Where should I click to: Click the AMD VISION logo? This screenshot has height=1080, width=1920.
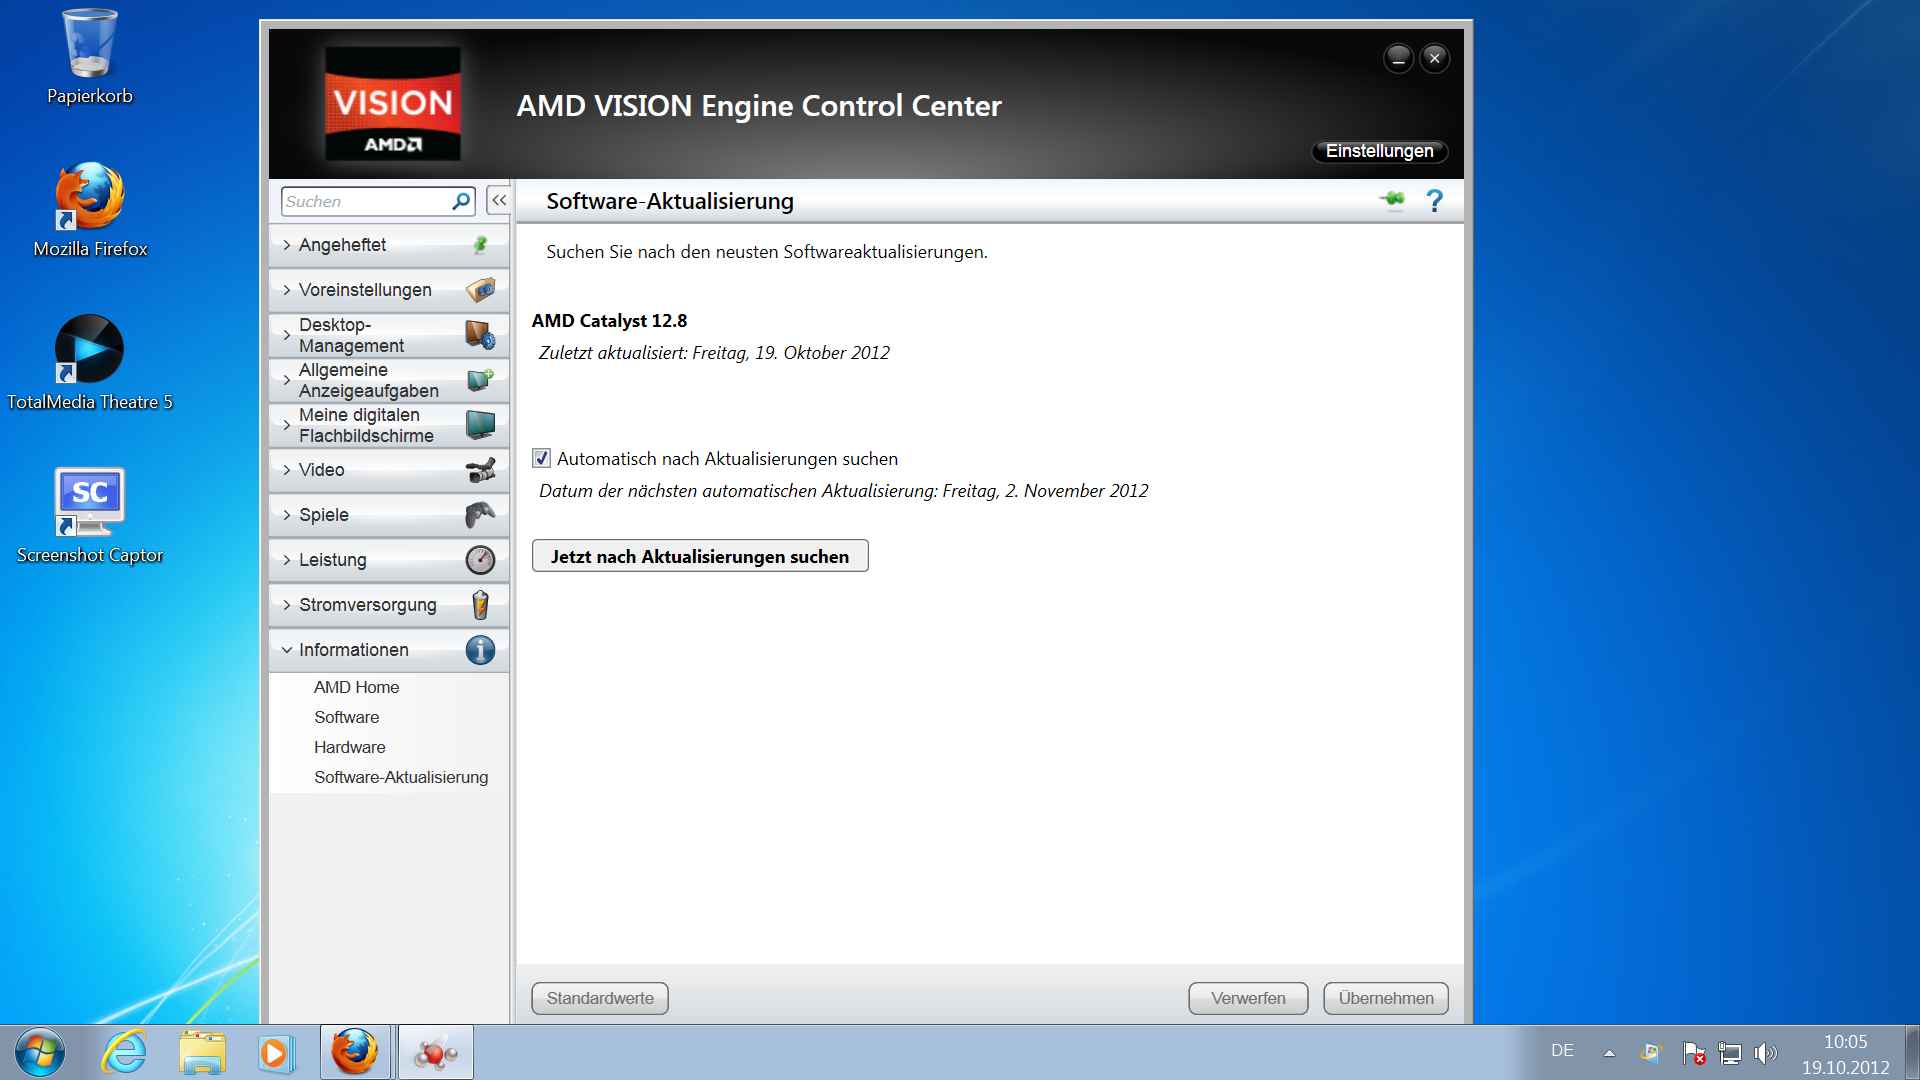(393, 104)
